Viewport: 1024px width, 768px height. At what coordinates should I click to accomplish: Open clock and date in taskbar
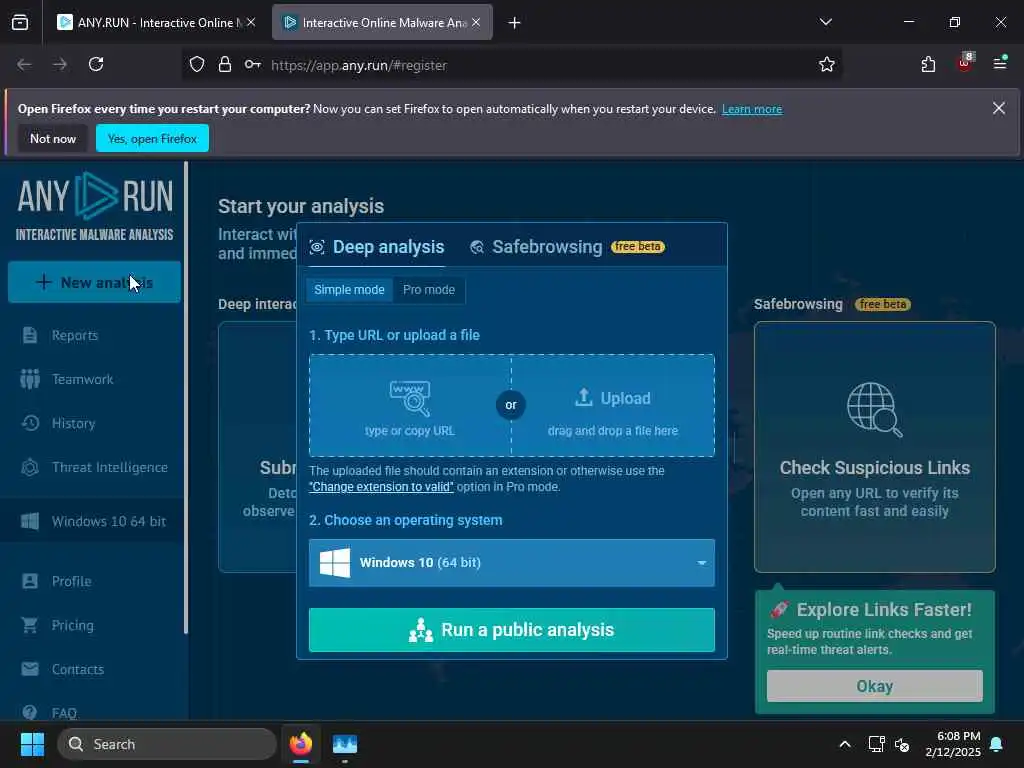point(953,744)
